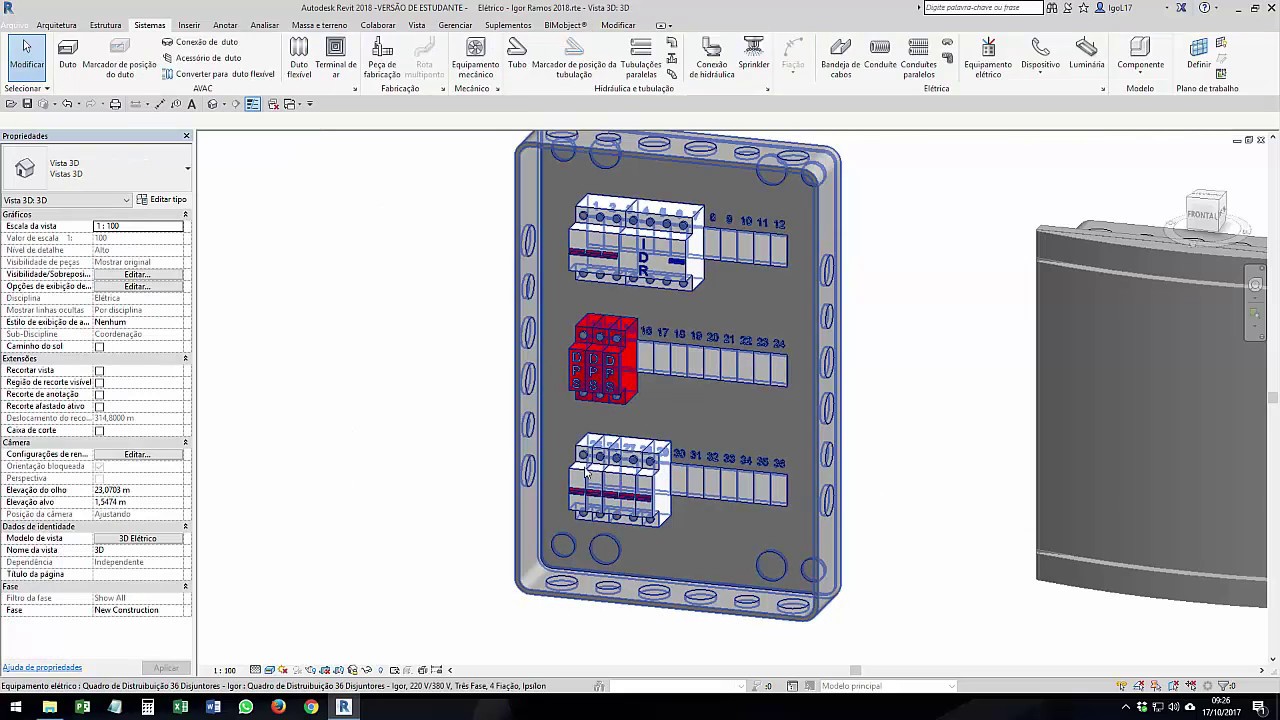Image resolution: width=1280 pixels, height=720 pixels.
Task: Open the Ajuda de propriedades link
Action: tap(42, 667)
